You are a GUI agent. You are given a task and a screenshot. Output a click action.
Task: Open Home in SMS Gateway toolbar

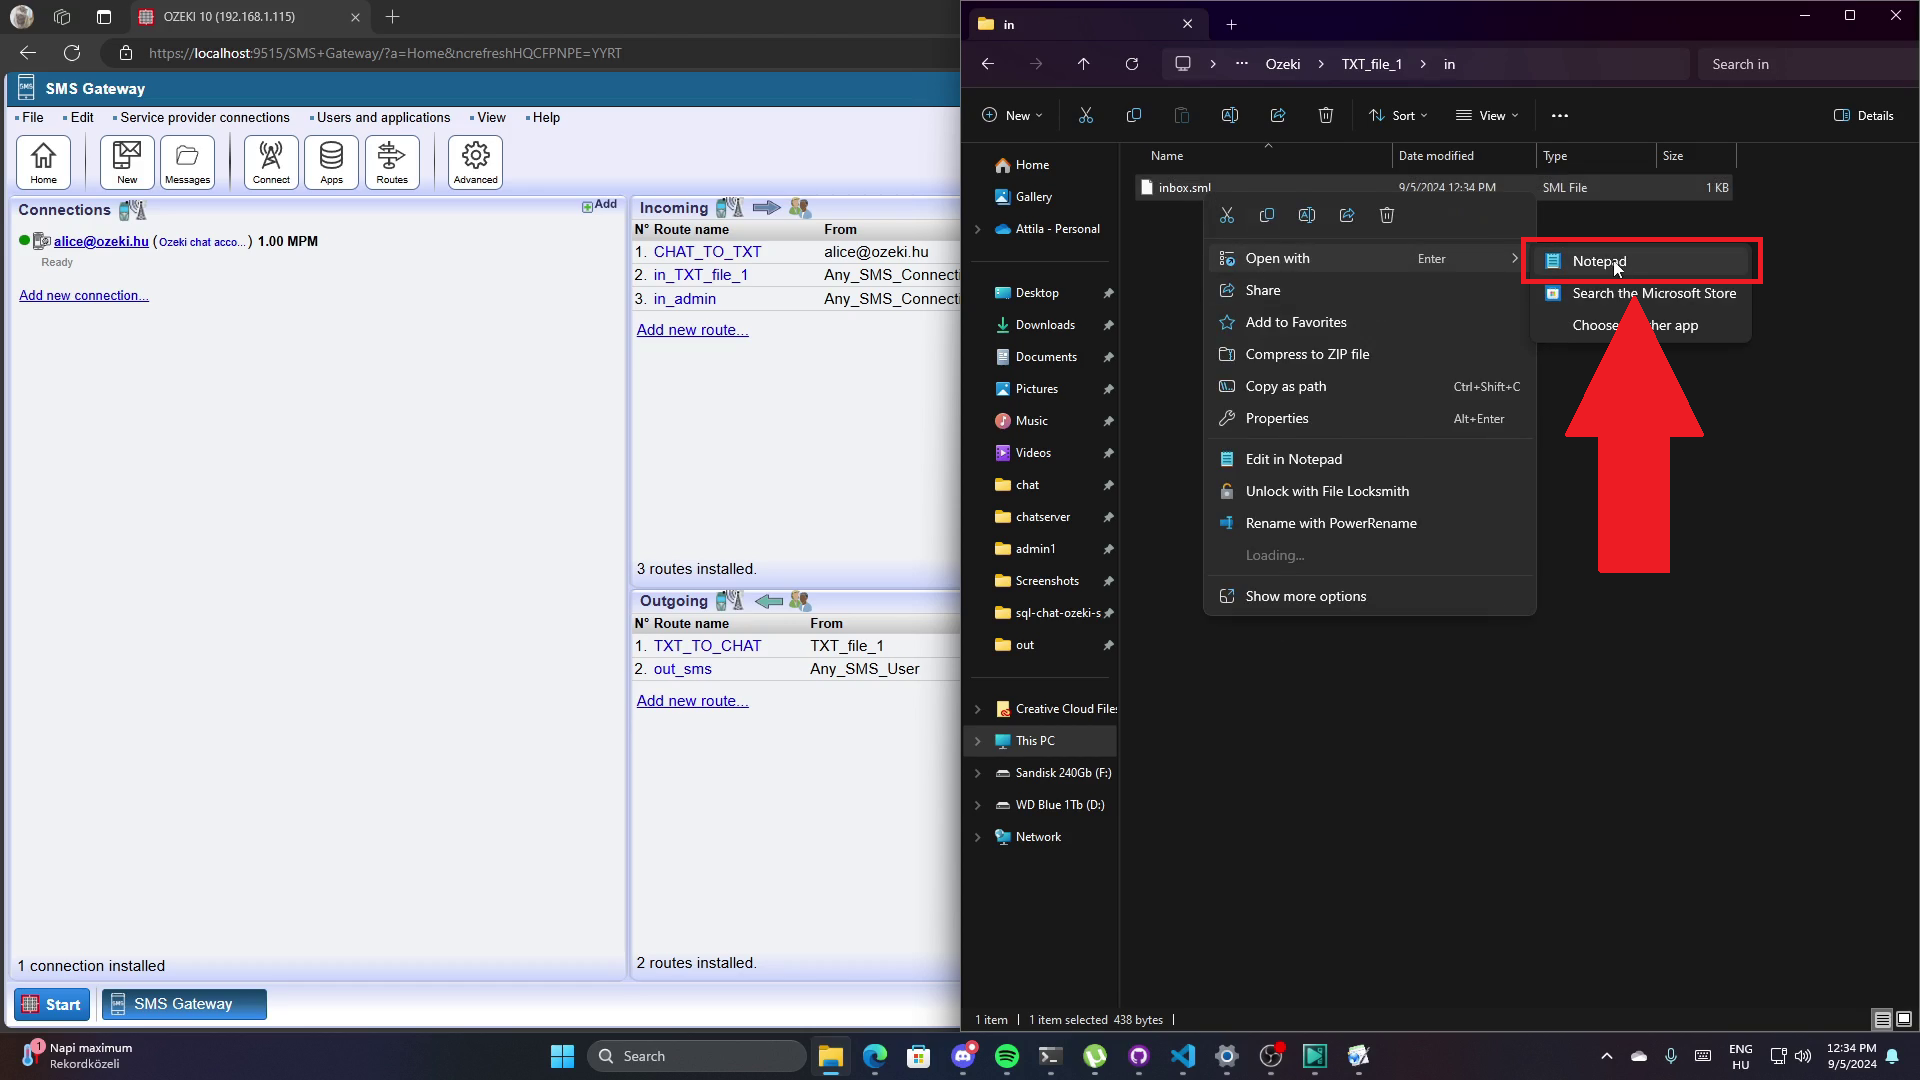(x=43, y=162)
